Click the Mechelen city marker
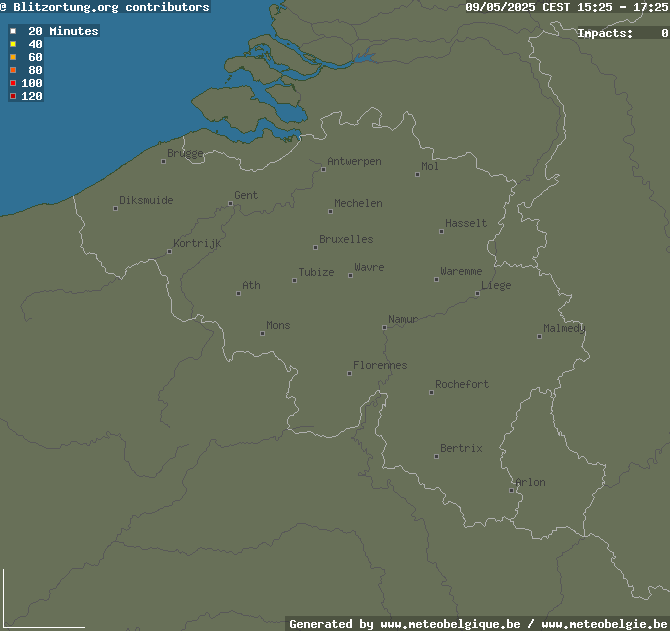Screen dimensions: 670x631 [330, 211]
